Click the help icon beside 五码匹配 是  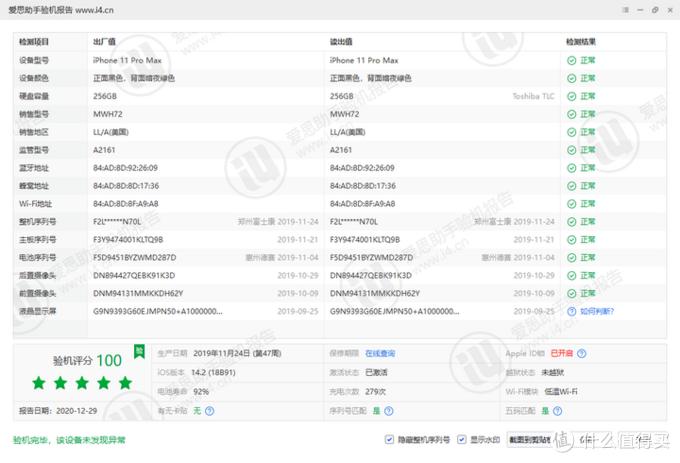[558, 411]
